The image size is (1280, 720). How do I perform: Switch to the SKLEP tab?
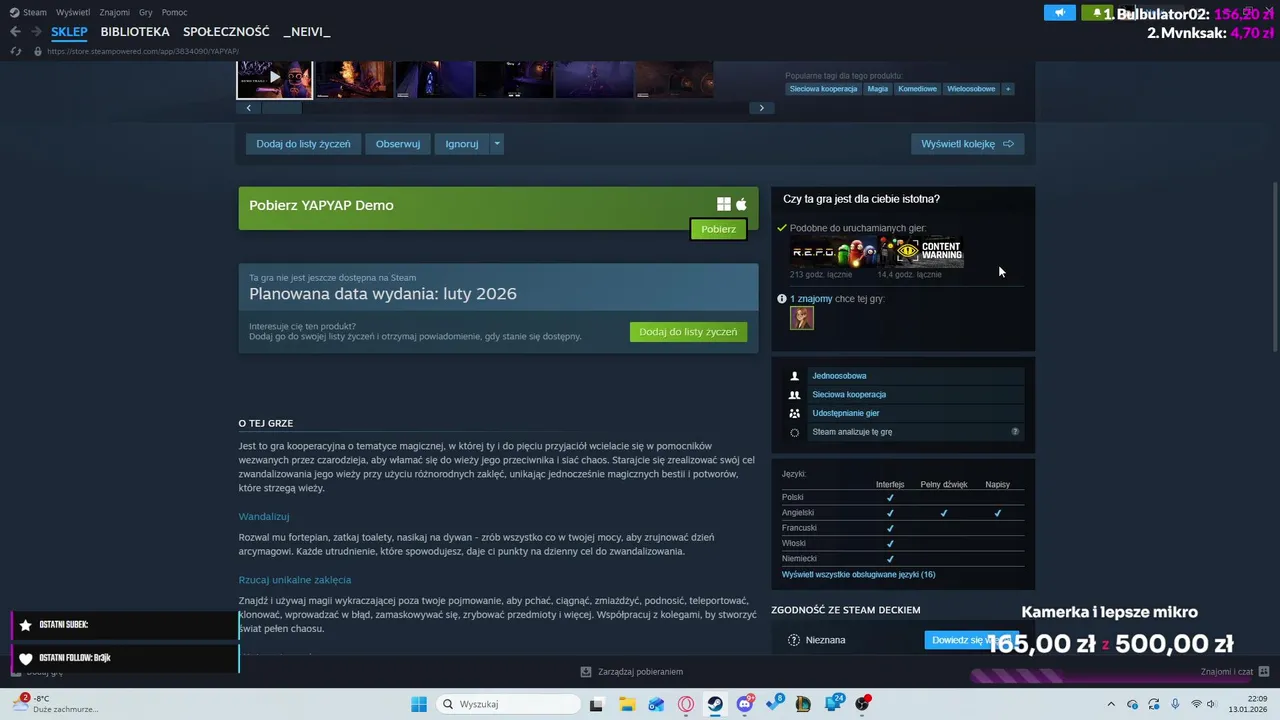pyautogui.click(x=69, y=32)
